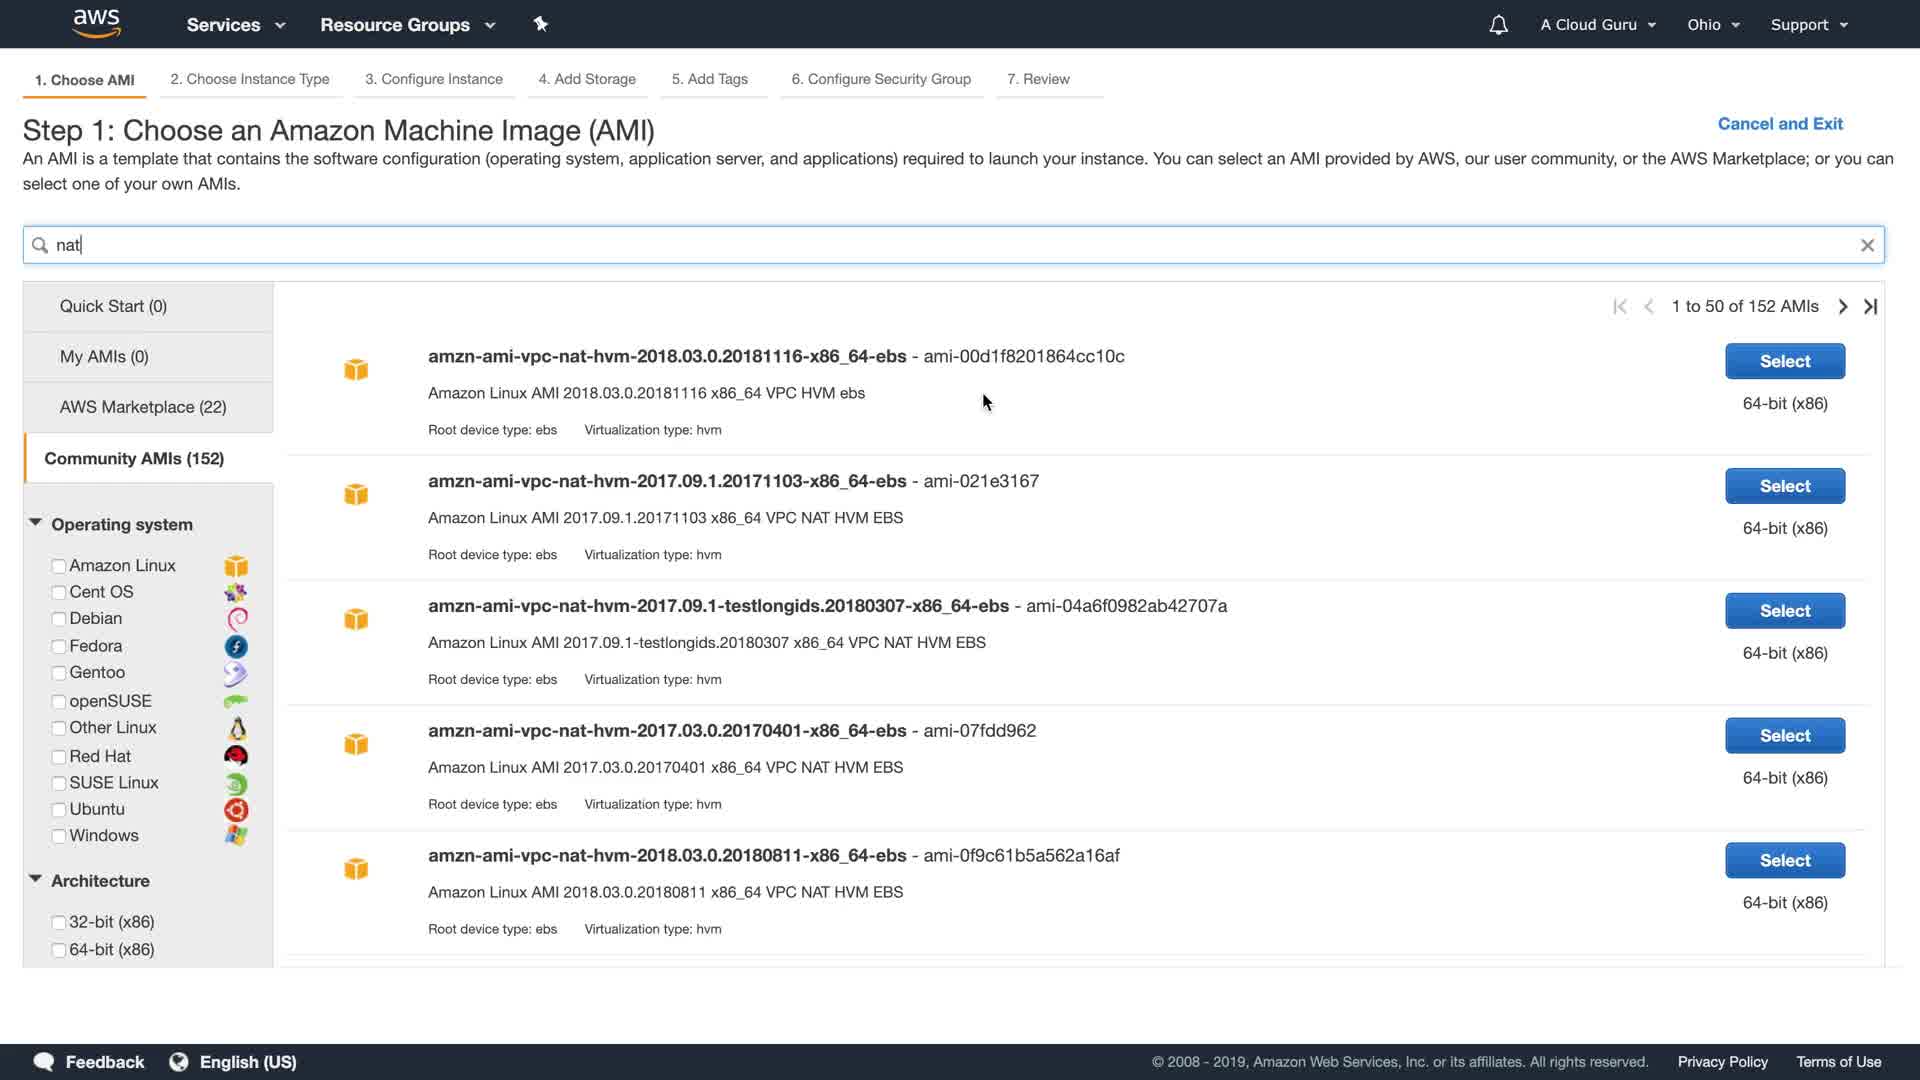Tick the 64-bit (x86) architecture checkbox

pyautogui.click(x=59, y=950)
